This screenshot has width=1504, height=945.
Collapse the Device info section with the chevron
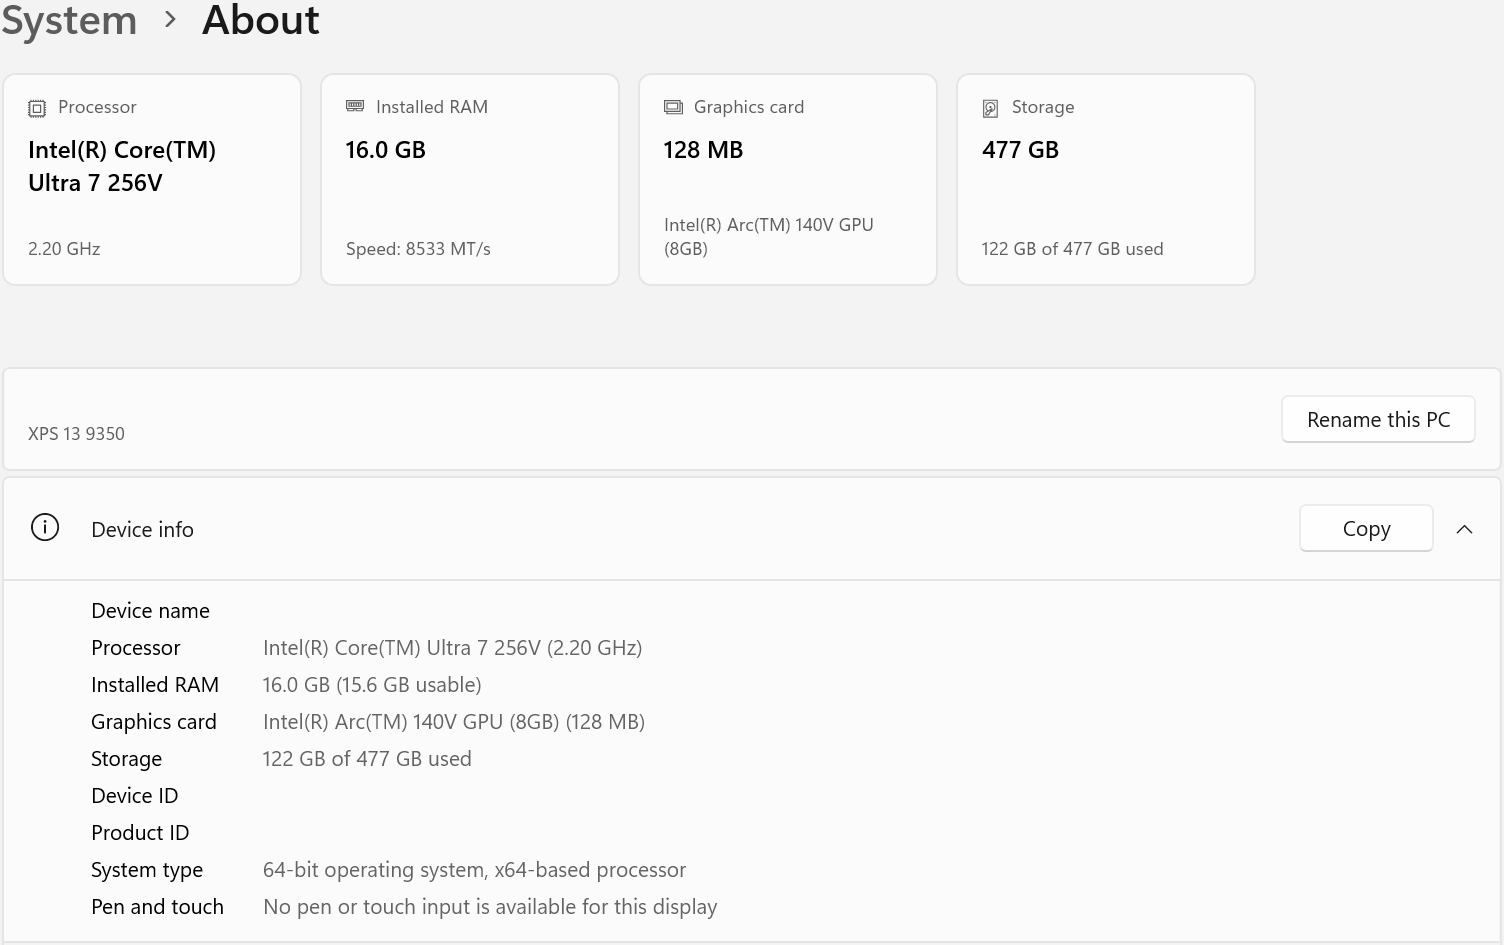tap(1465, 529)
